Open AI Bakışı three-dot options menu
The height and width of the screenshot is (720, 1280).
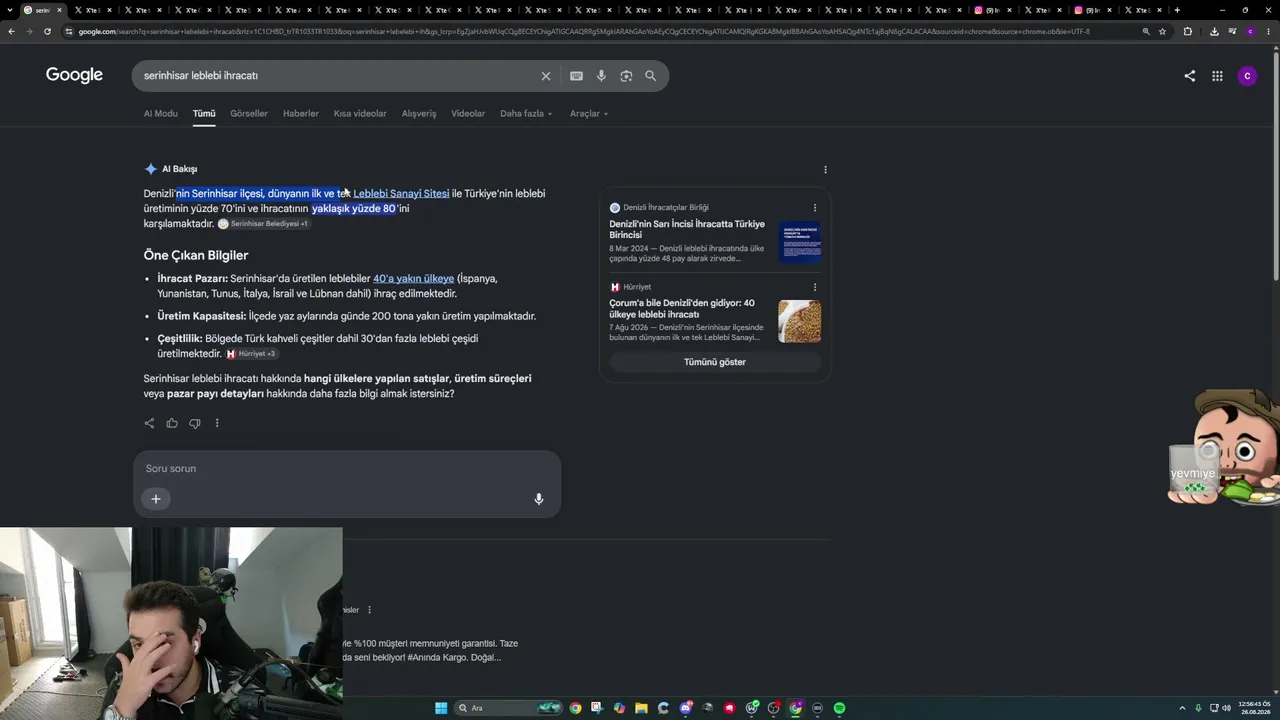825,169
